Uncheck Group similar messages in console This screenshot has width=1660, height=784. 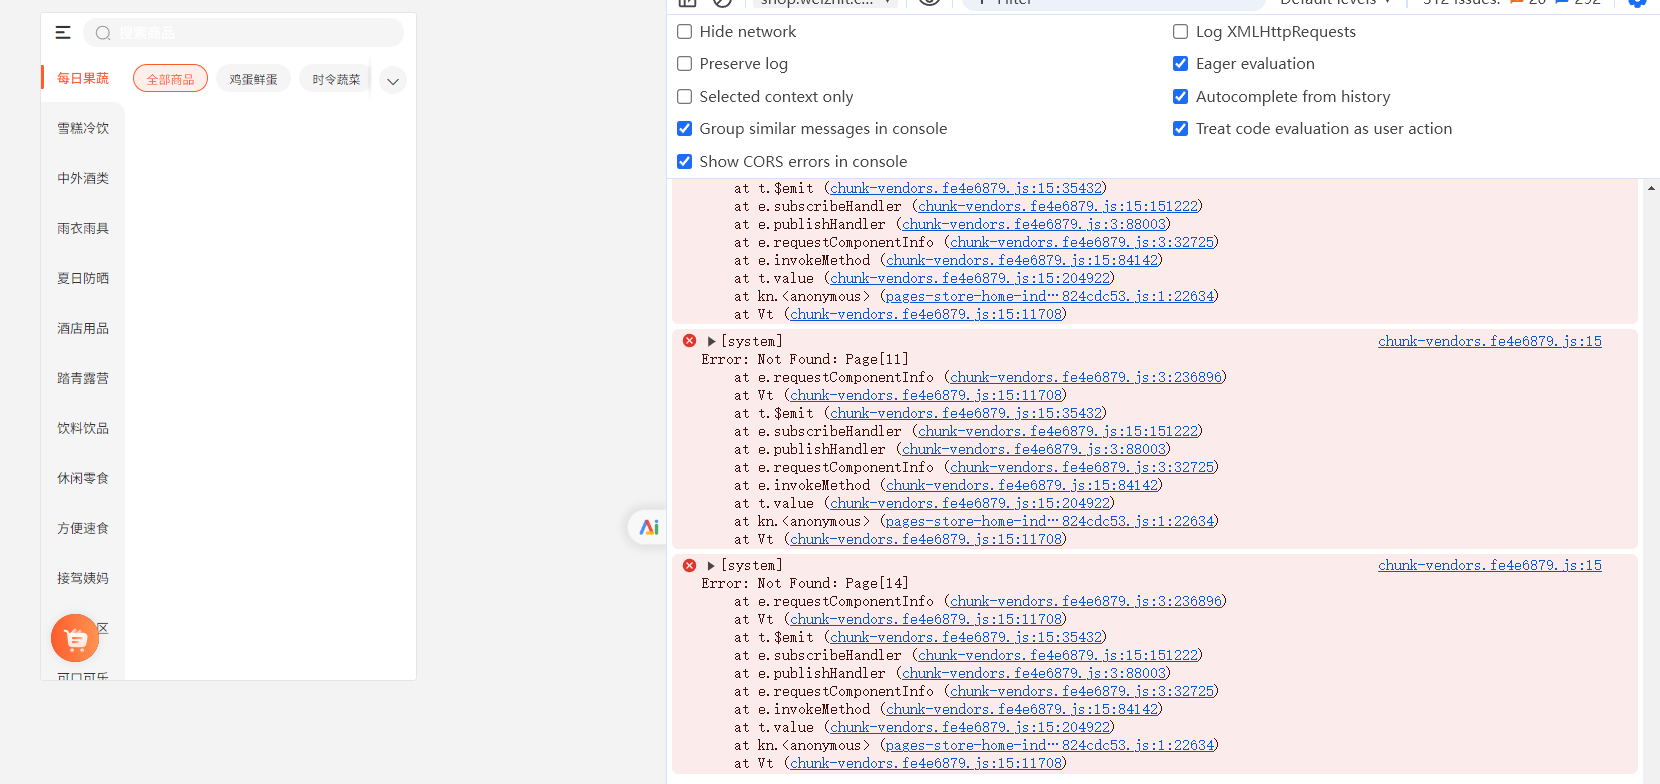[x=685, y=129]
